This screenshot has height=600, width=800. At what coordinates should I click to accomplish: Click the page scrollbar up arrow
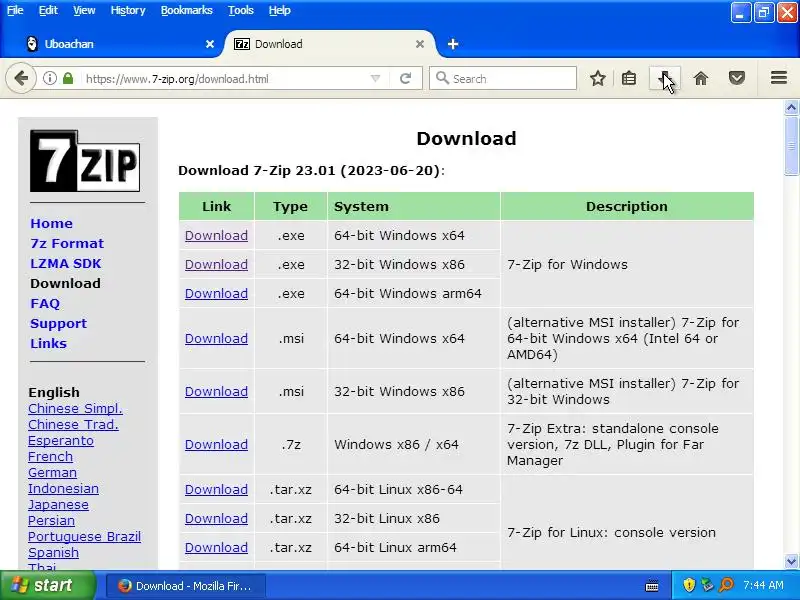[791, 108]
